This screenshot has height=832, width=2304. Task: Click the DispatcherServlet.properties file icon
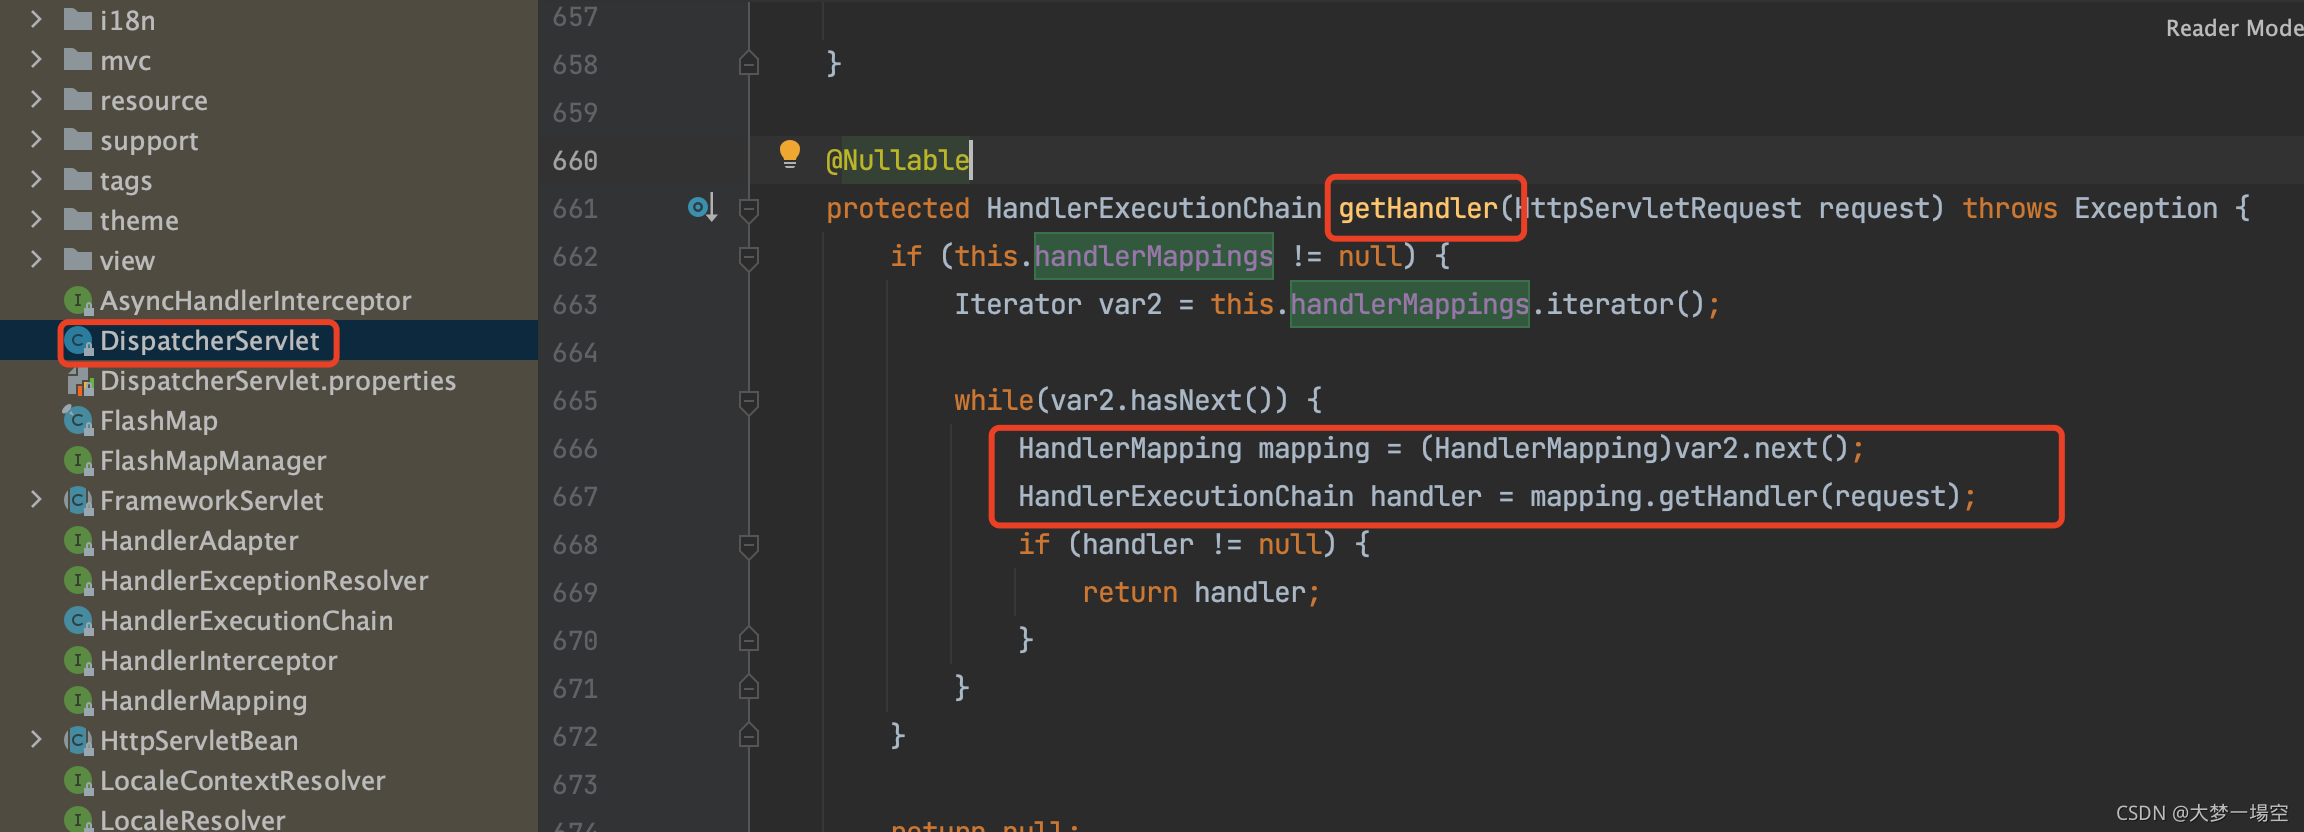point(79,381)
